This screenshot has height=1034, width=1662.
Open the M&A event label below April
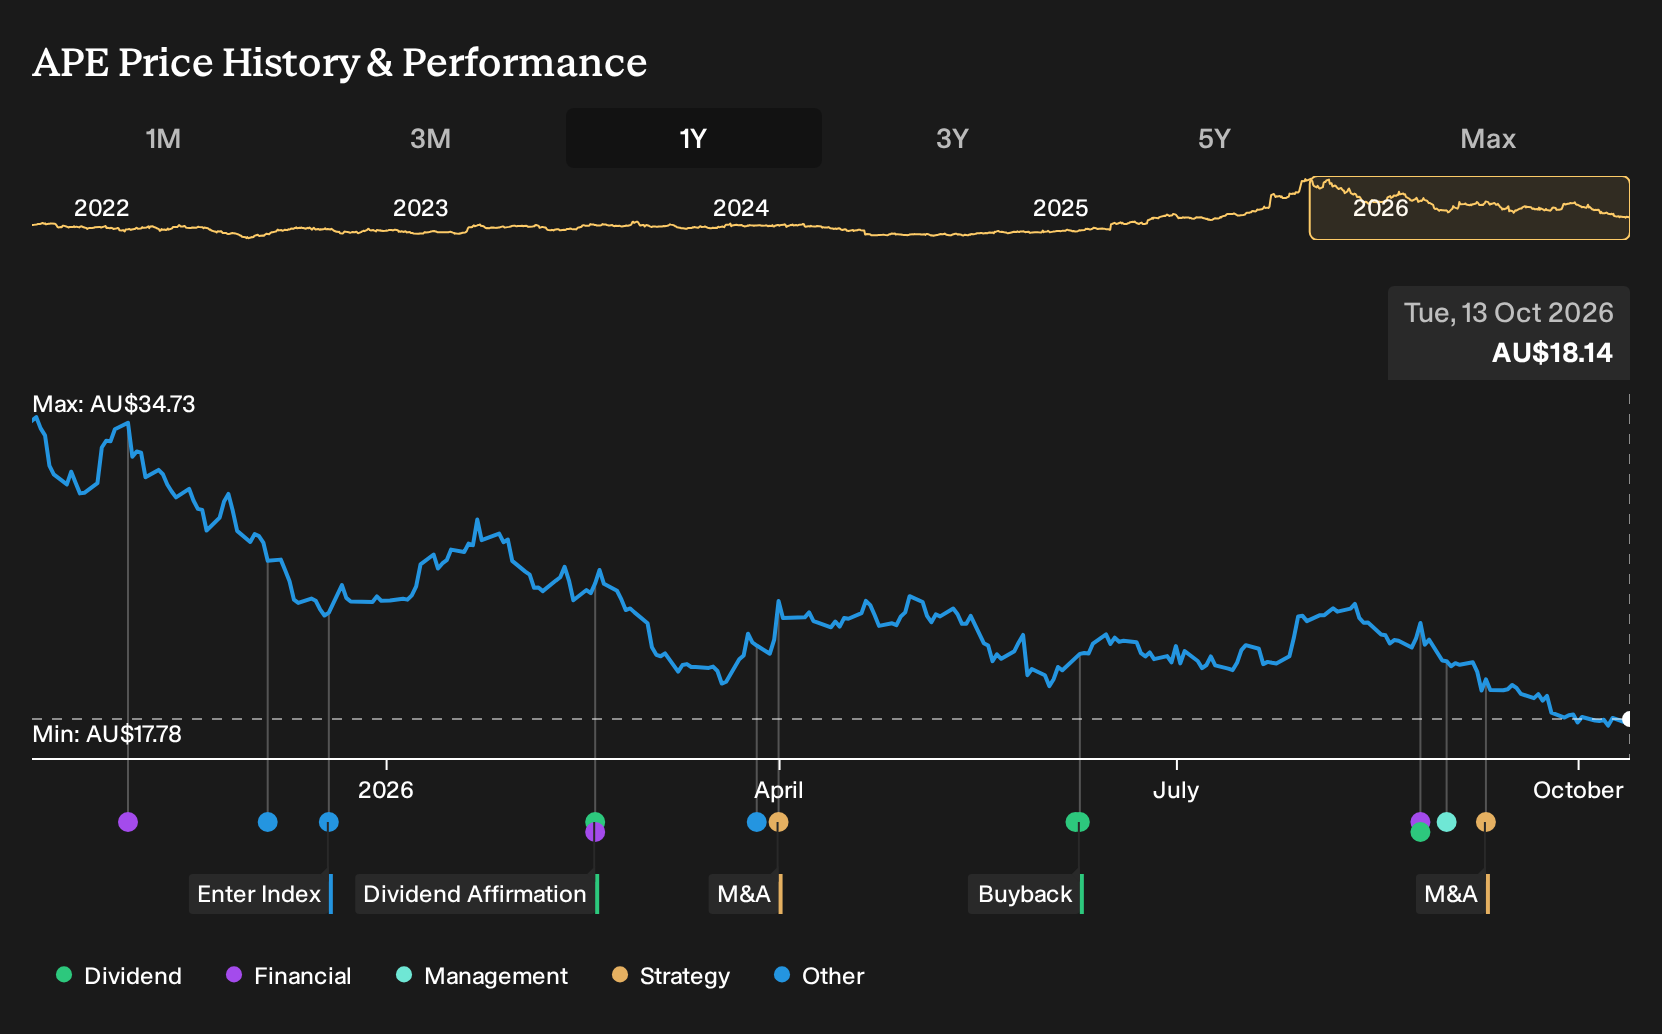point(746,894)
